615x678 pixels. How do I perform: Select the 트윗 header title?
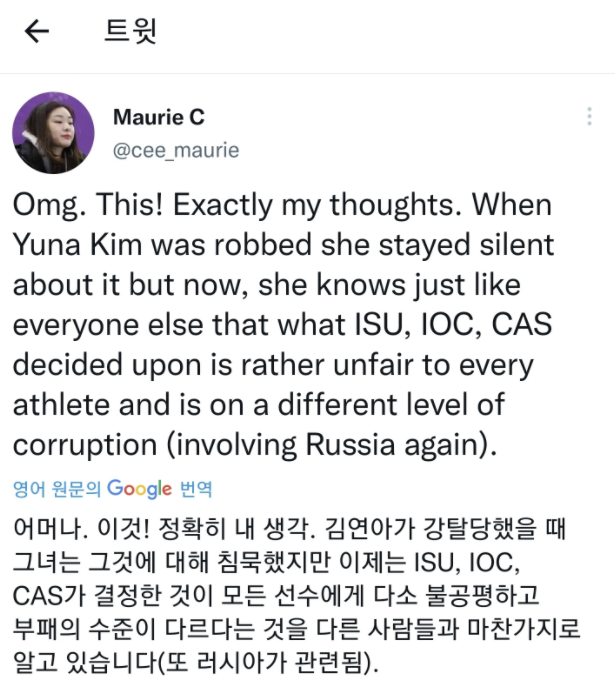click(x=131, y=32)
